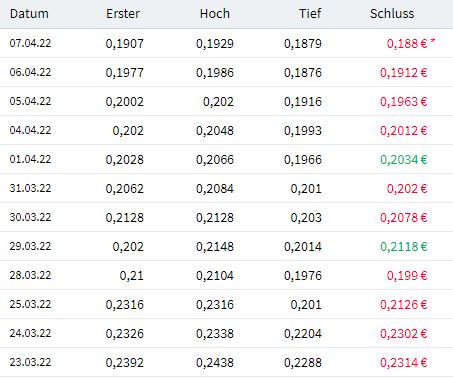This screenshot has width=453, height=378.
Task: Click the Erster column header
Action: pyautogui.click(x=123, y=14)
